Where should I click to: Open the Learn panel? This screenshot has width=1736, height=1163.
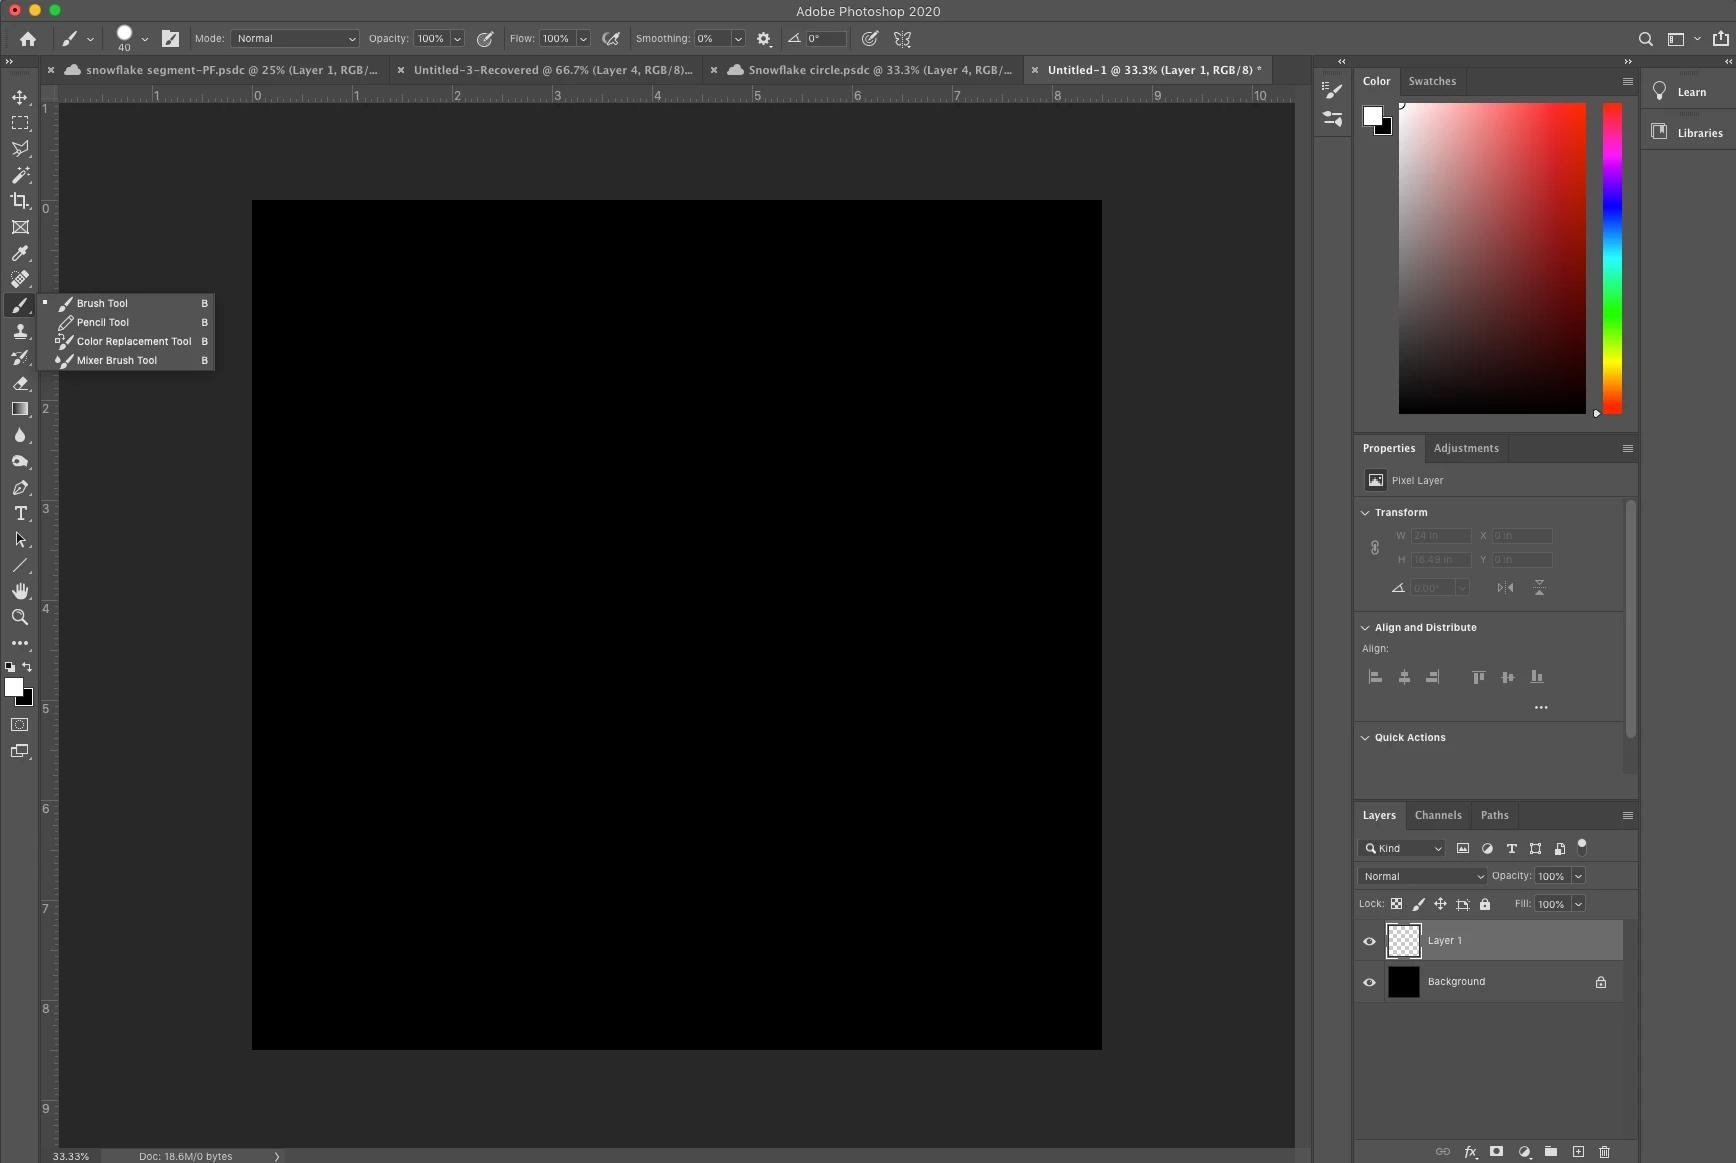coord(1689,91)
